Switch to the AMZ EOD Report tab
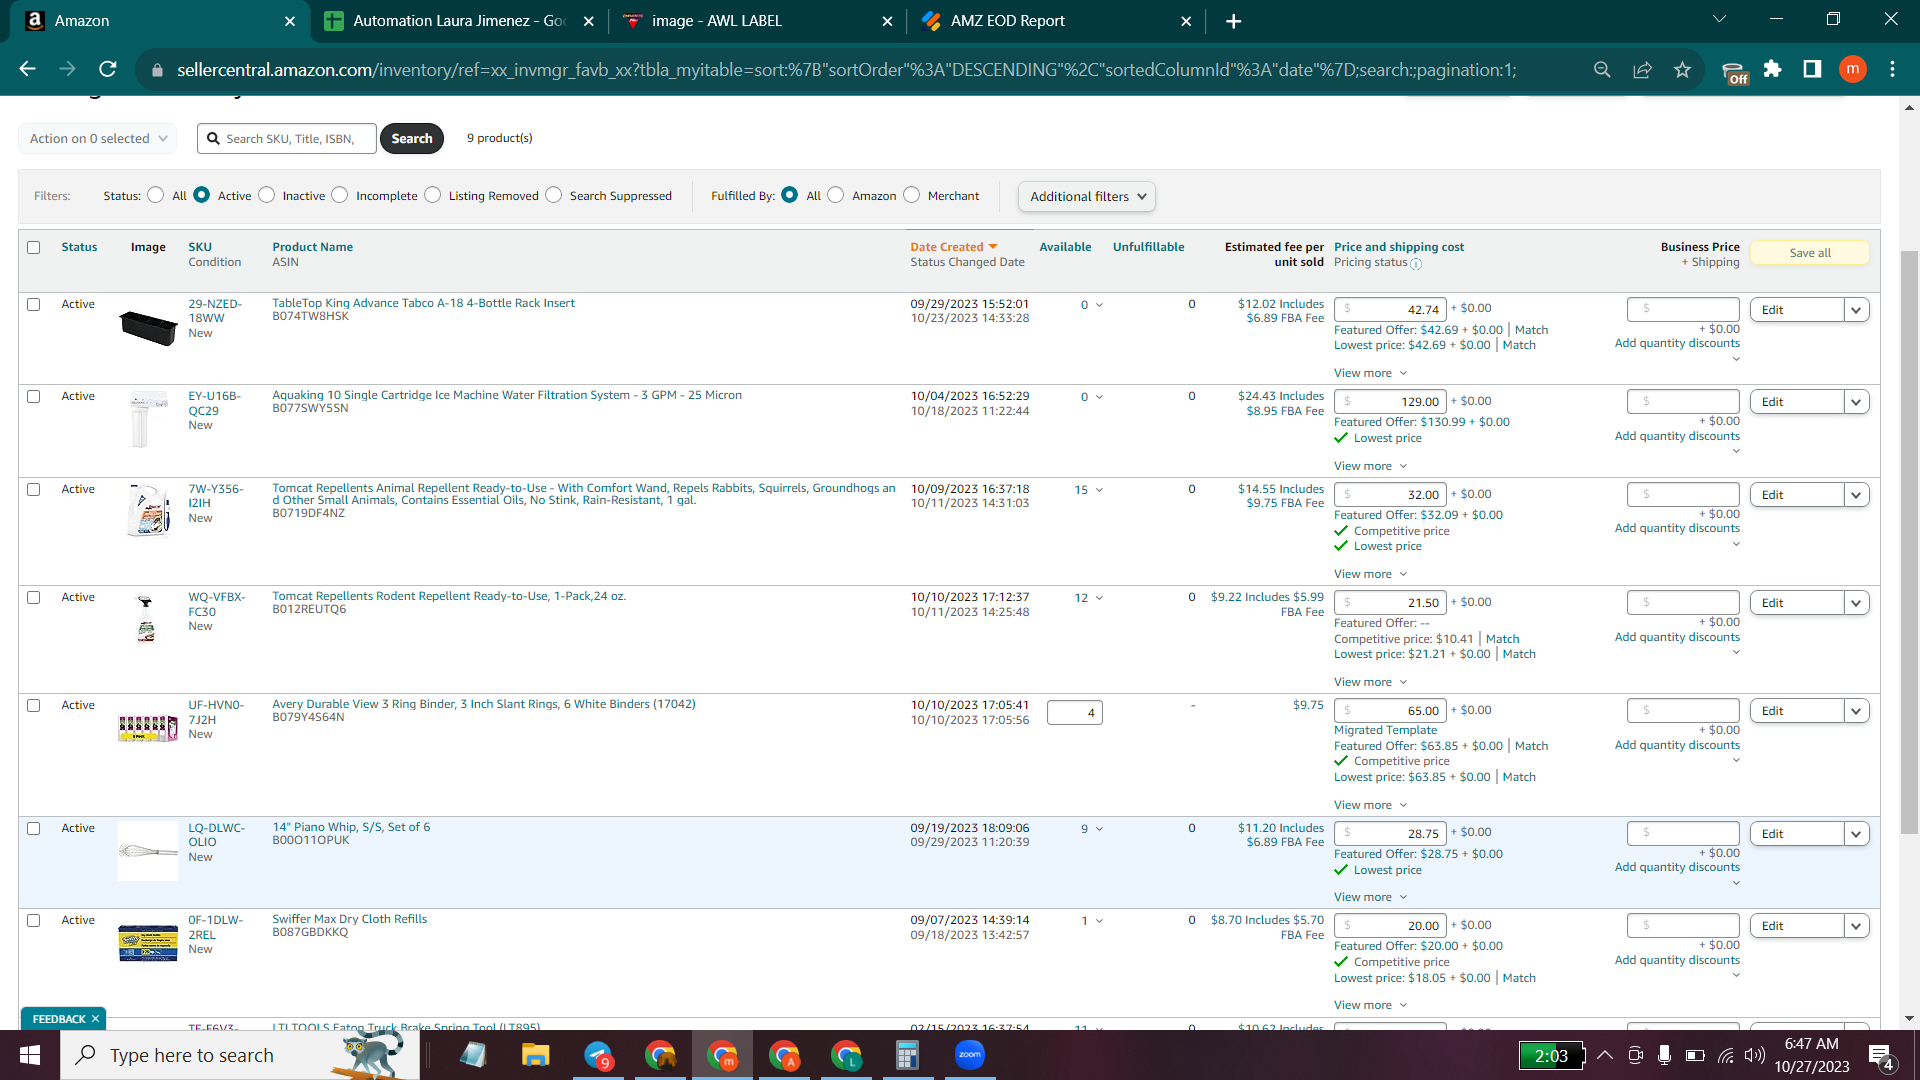1920x1080 pixels. click(1056, 21)
